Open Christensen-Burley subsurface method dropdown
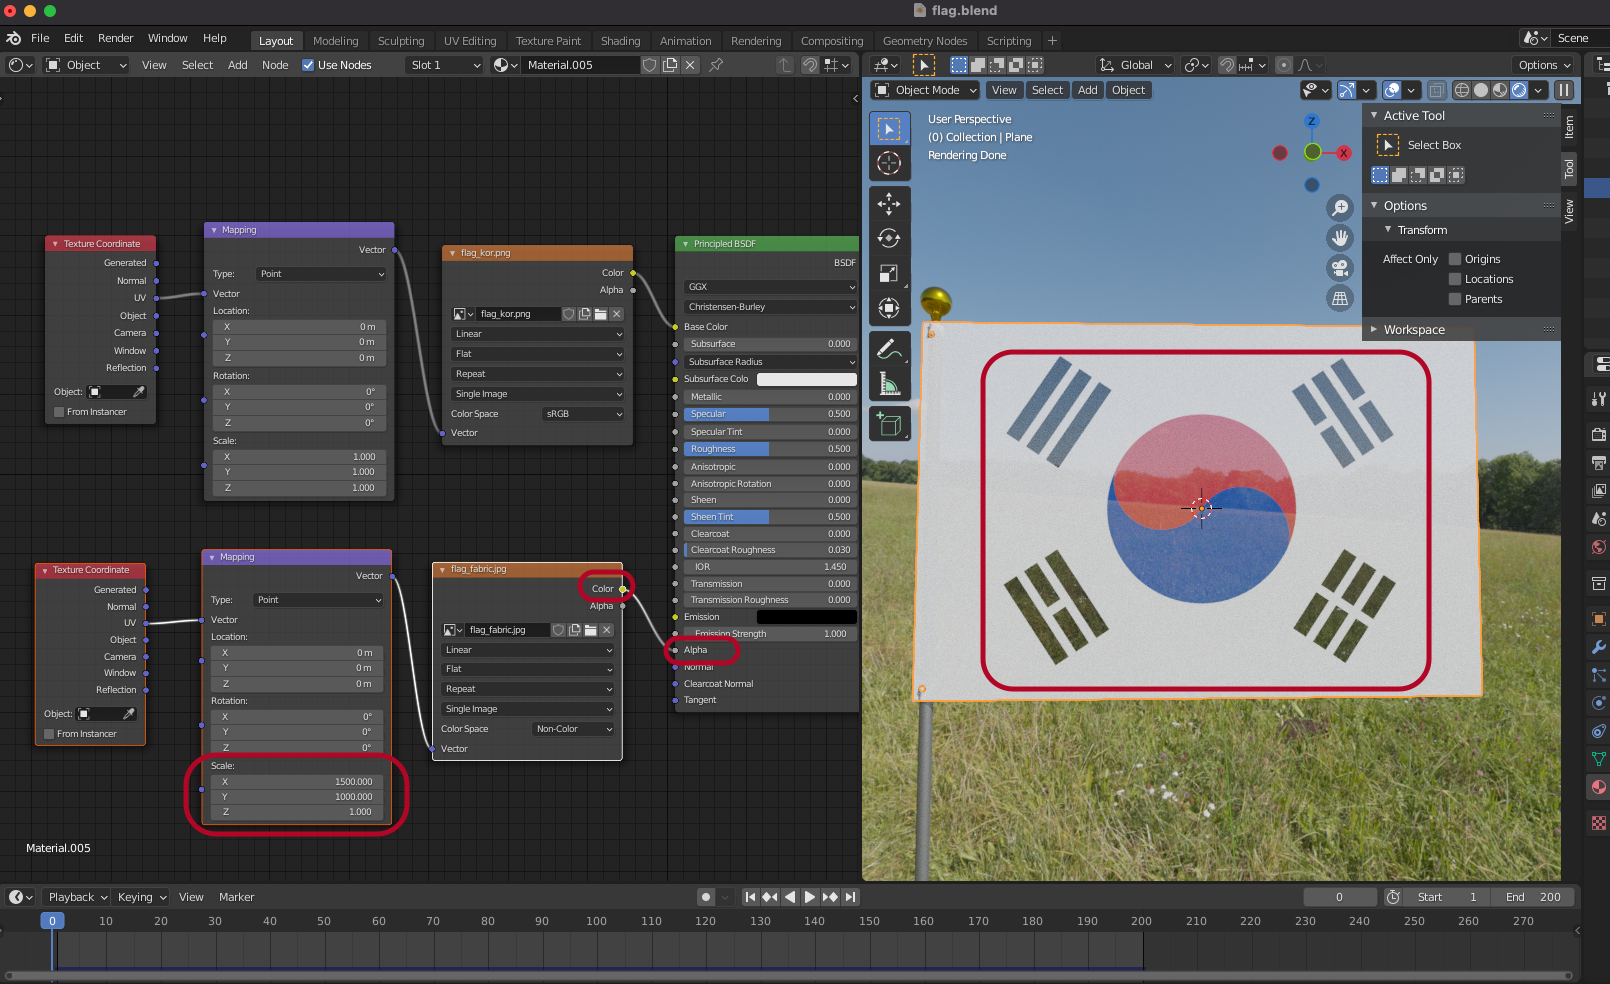This screenshot has width=1610, height=984. coord(771,307)
